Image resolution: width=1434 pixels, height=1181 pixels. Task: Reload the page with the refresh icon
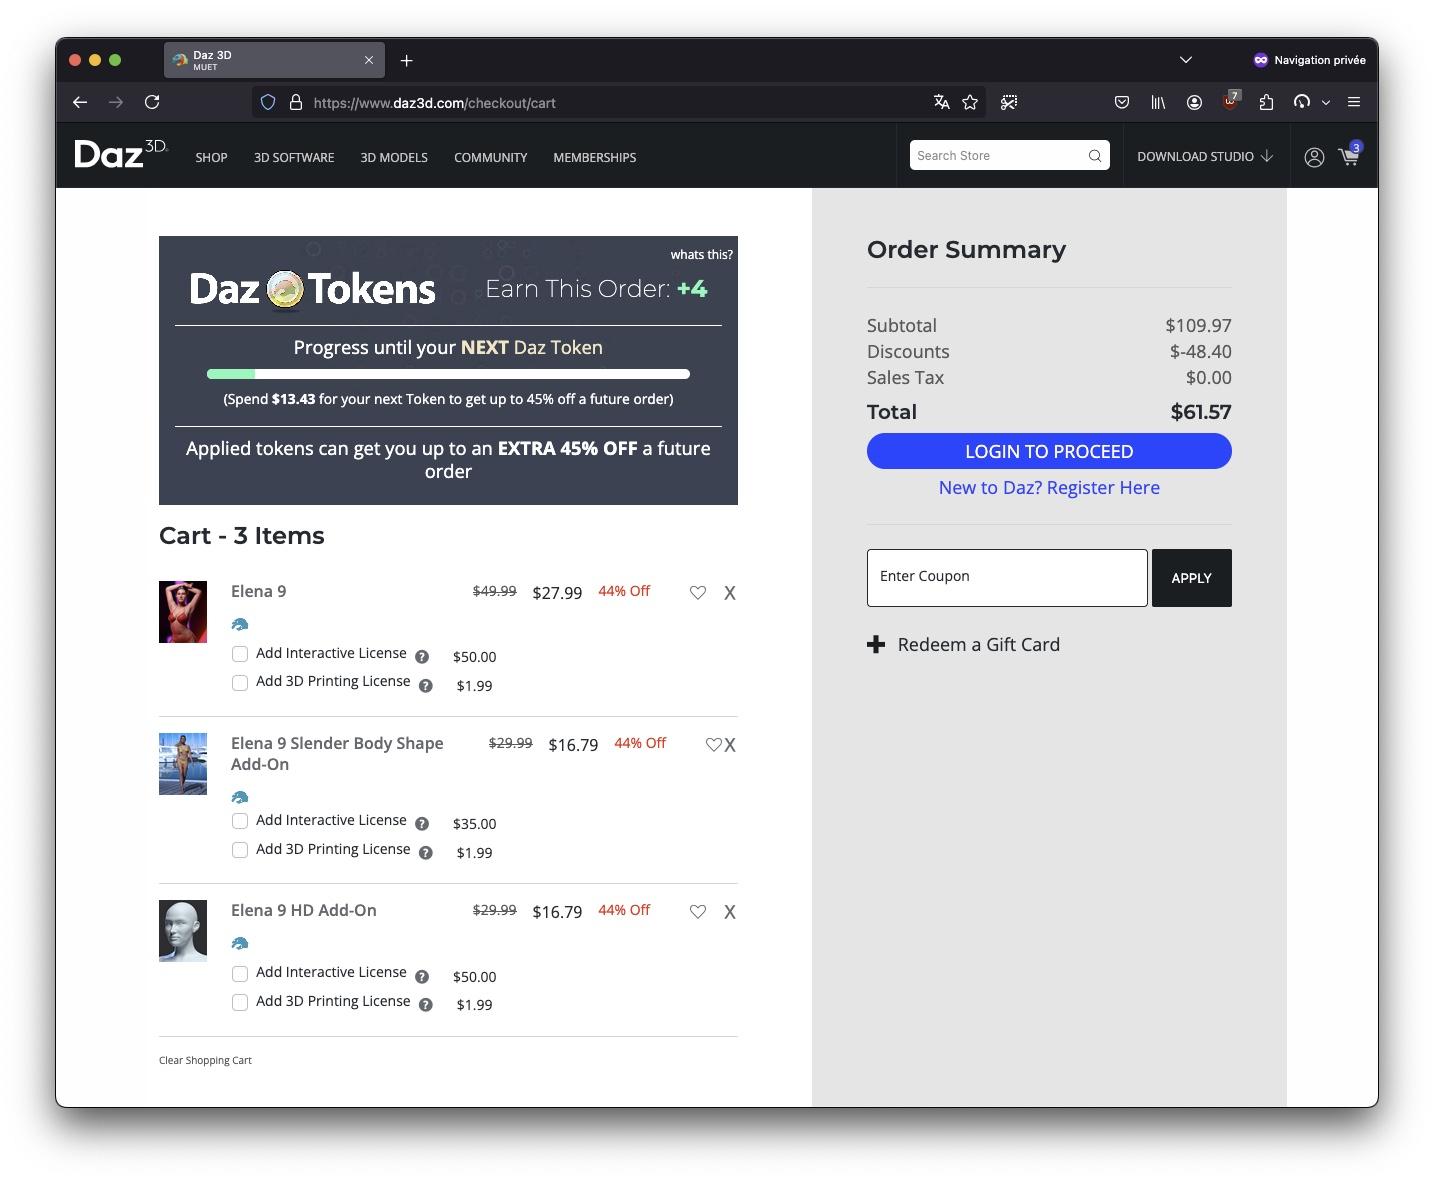[152, 102]
